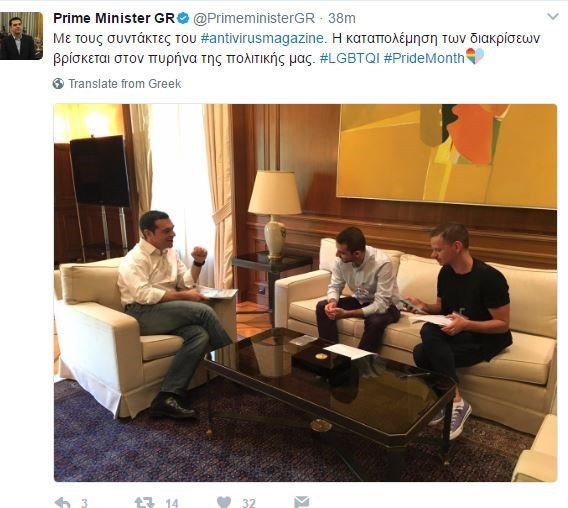Expand the tweet options chevron
Viewport: 568px width, 508px height.
pos(553,17)
